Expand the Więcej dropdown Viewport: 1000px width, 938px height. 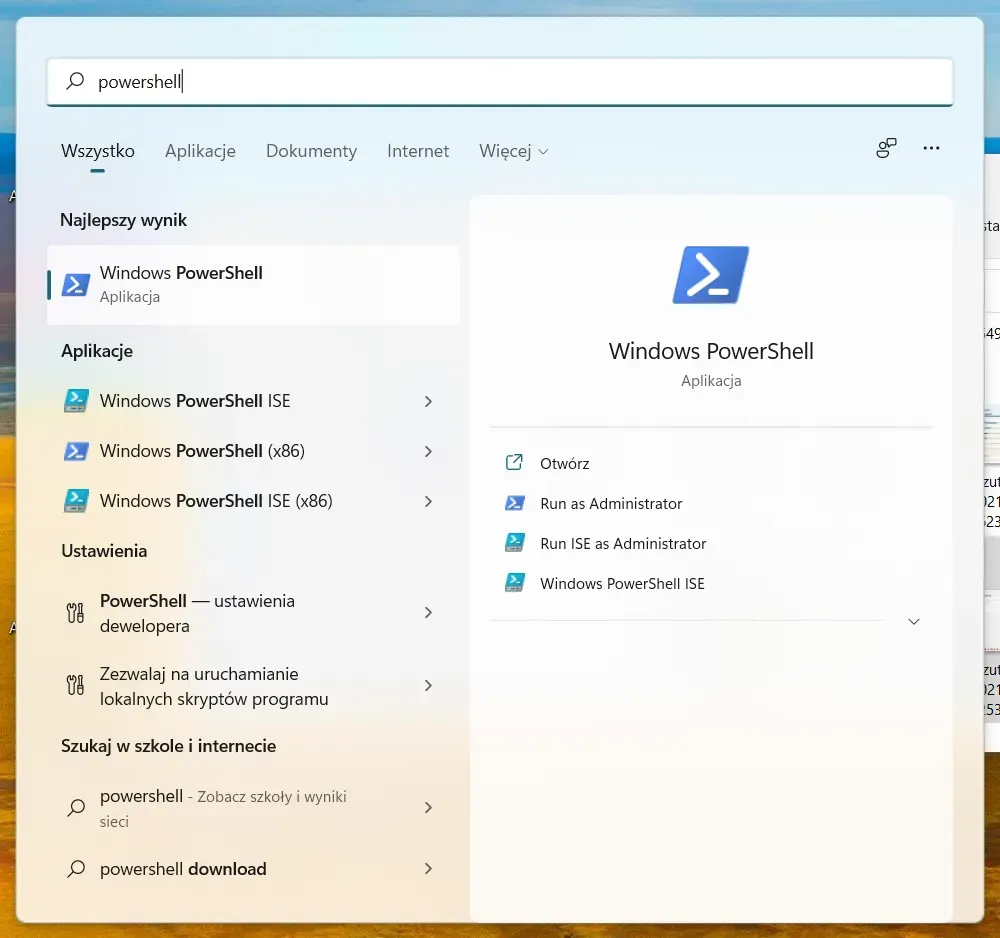tap(513, 151)
